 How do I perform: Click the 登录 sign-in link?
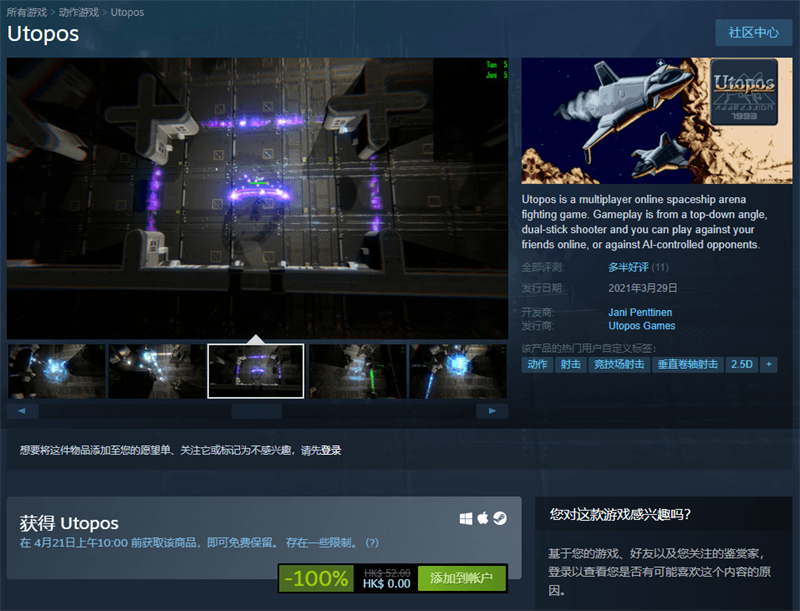331,451
